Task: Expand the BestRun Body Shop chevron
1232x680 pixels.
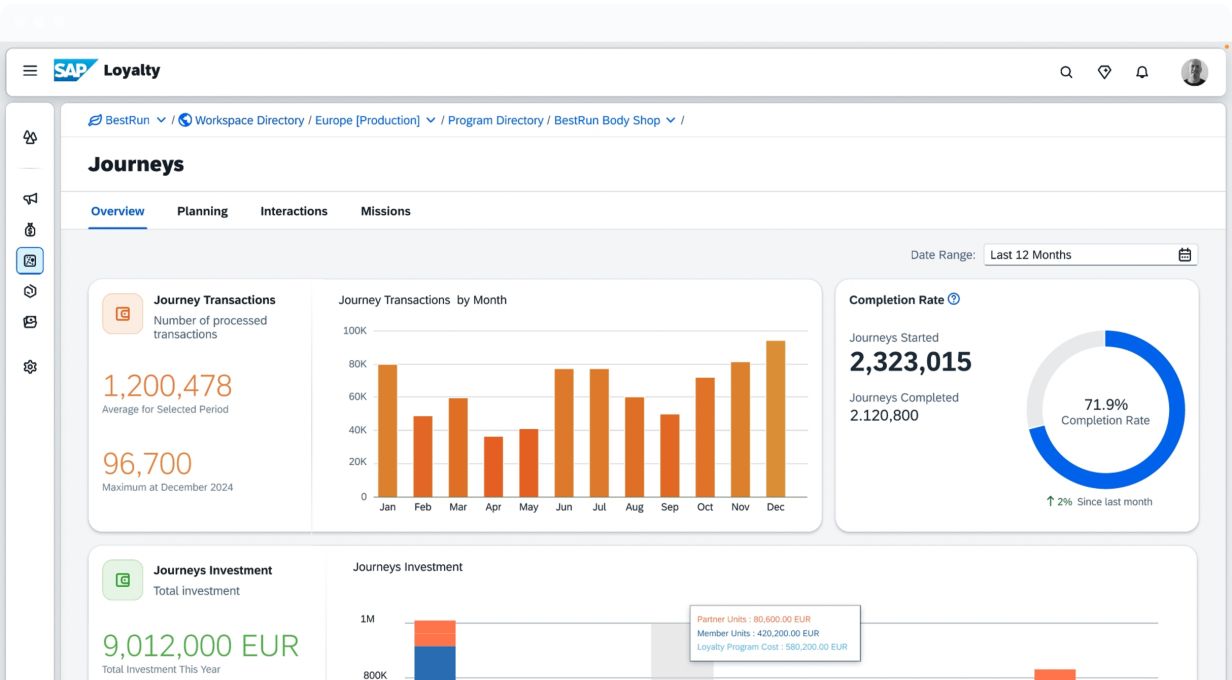Action: click(x=671, y=120)
